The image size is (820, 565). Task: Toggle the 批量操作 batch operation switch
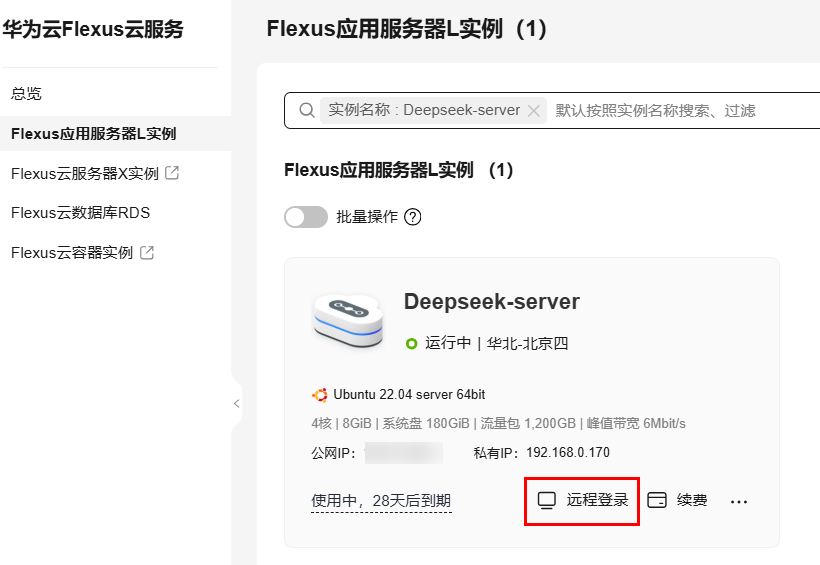click(306, 217)
